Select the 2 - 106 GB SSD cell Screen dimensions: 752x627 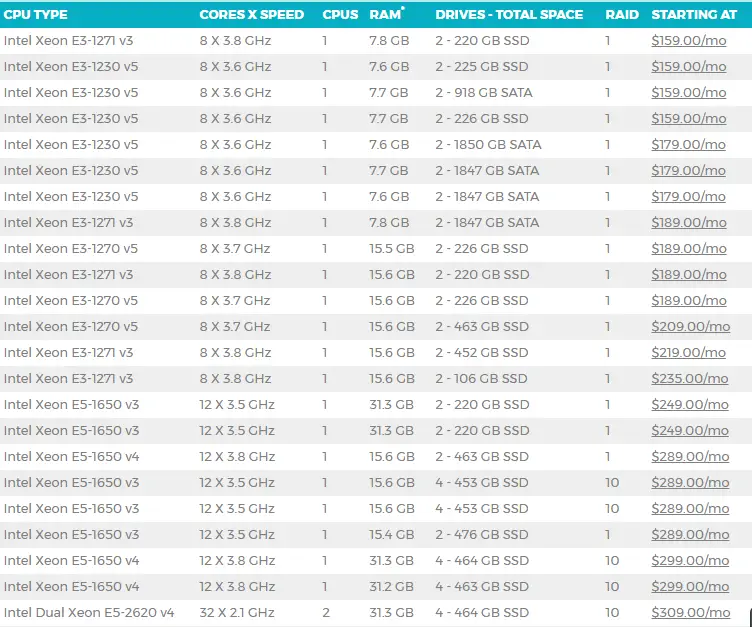click(x=482, y=379)
